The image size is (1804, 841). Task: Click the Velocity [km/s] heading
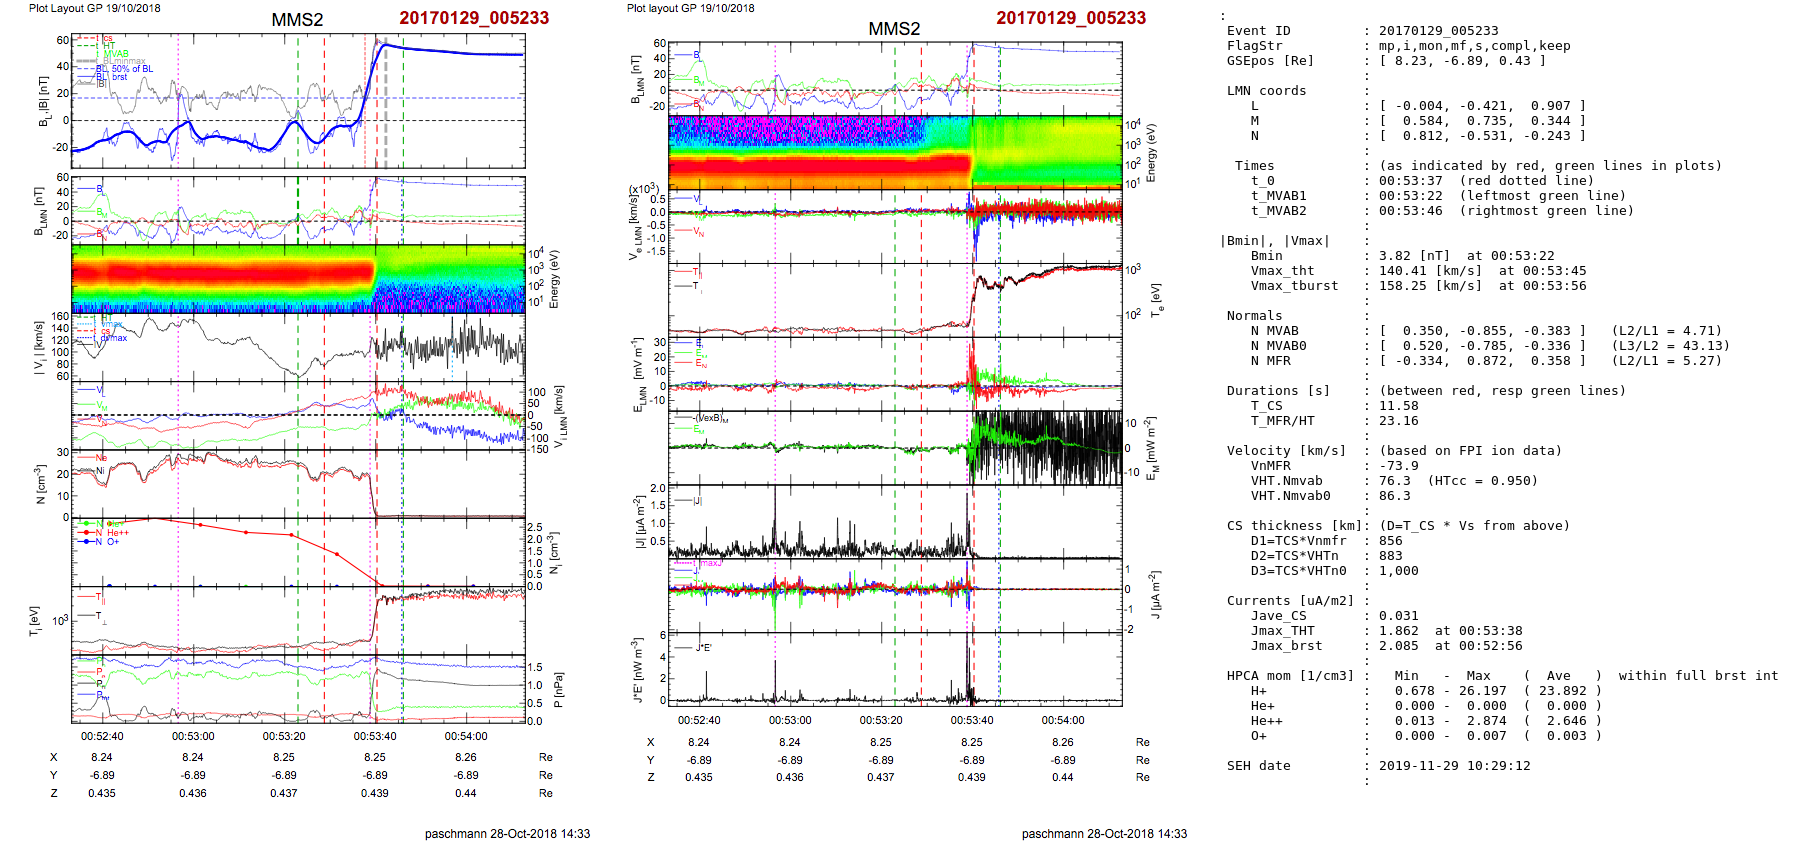point(1286,451)
